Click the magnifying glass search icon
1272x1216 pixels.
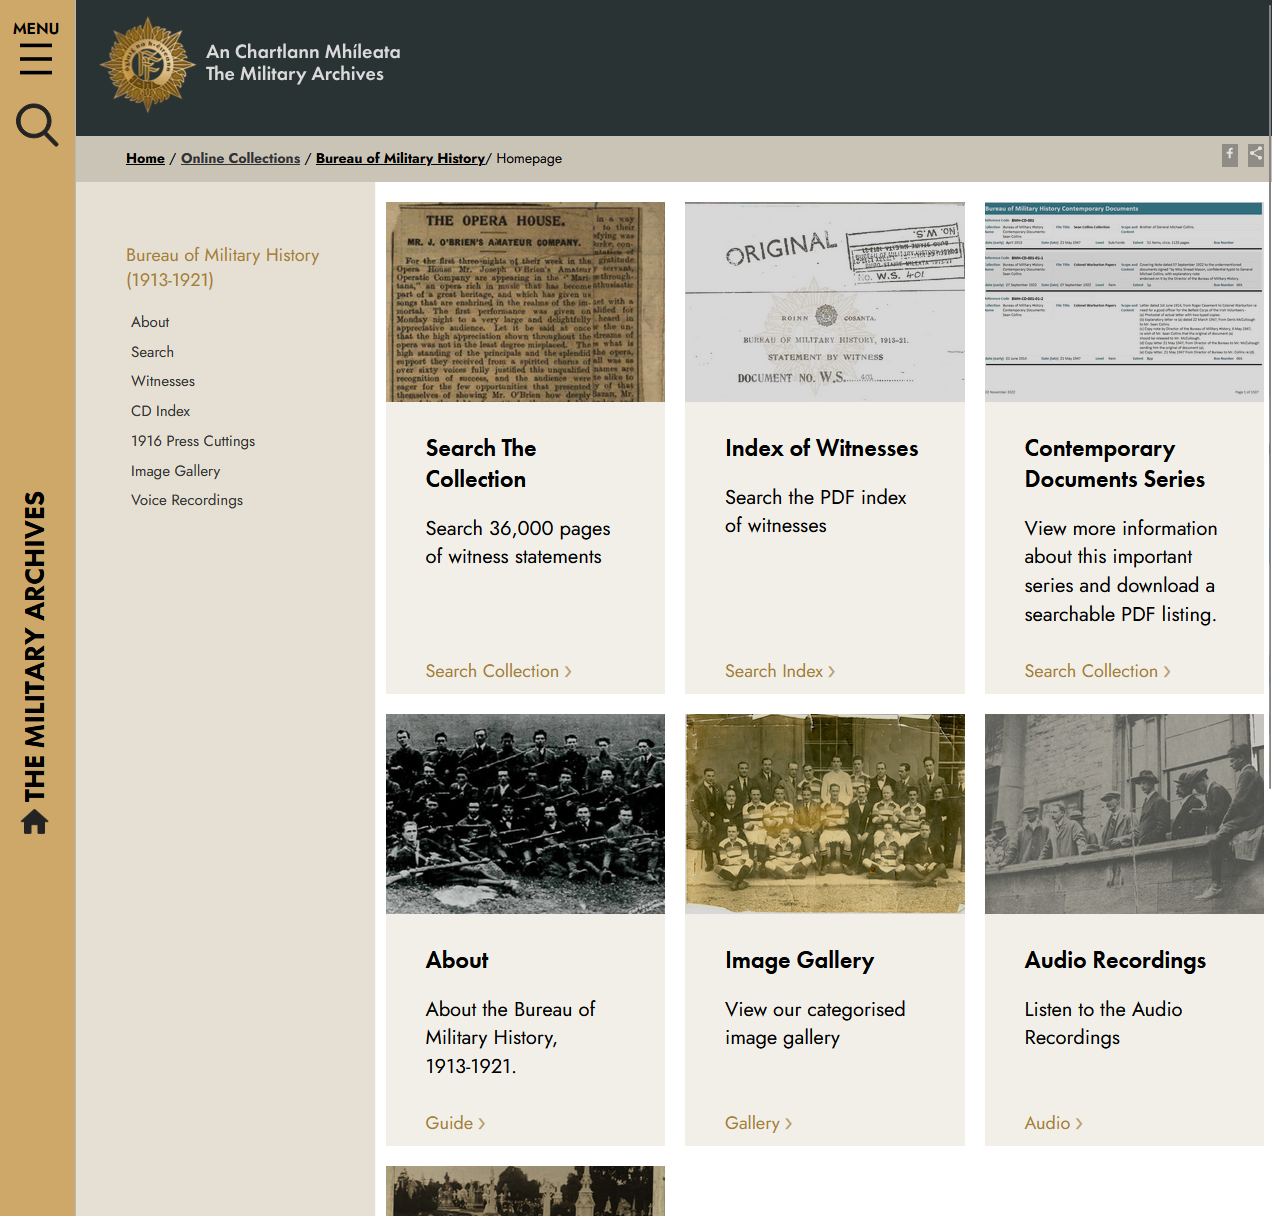(x=37, y=125)
